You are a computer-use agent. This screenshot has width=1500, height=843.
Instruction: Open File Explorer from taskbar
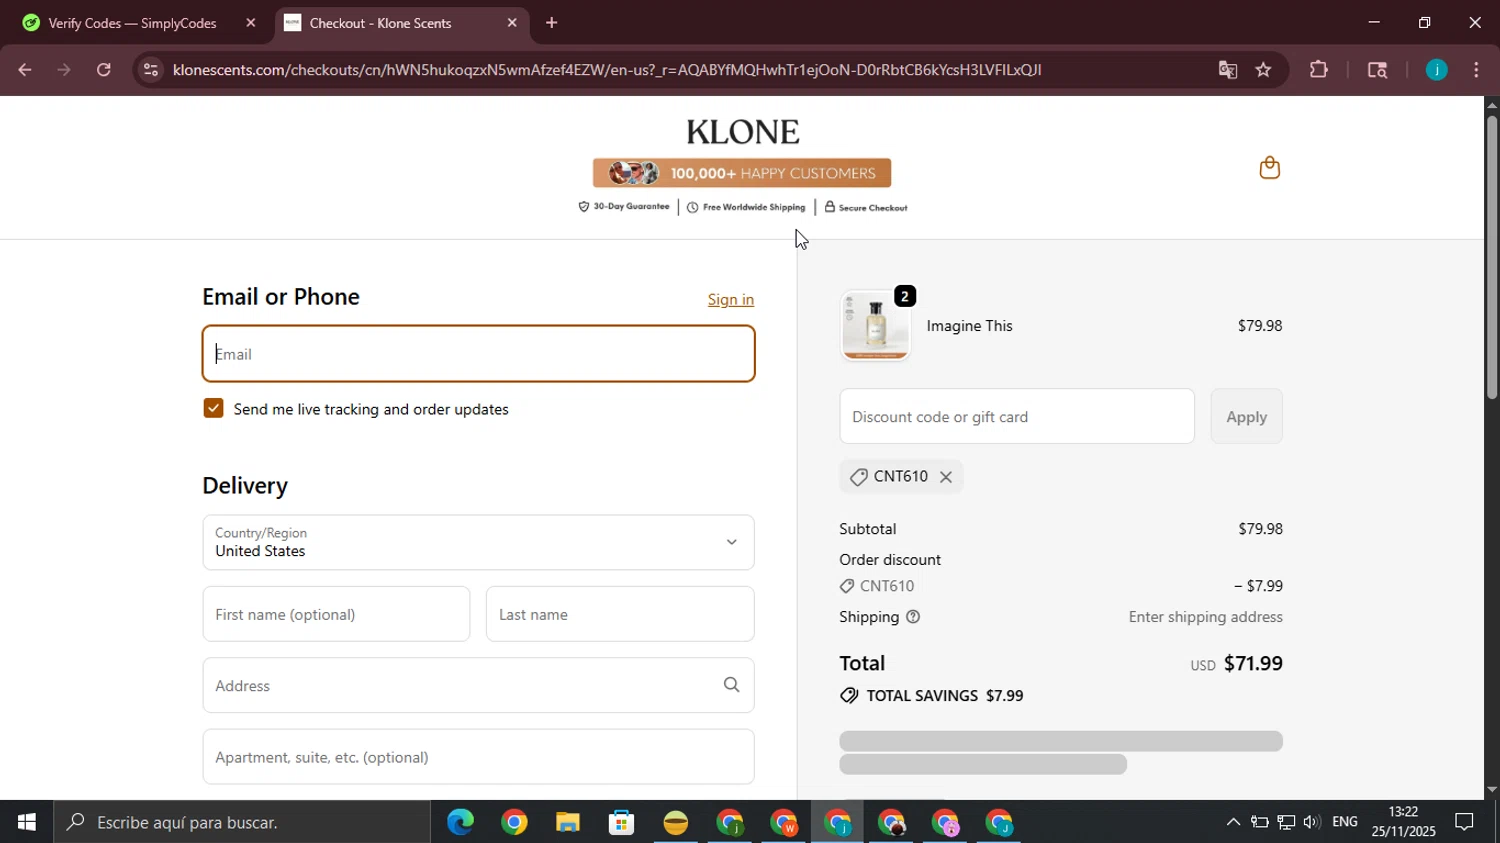[568, 822]
